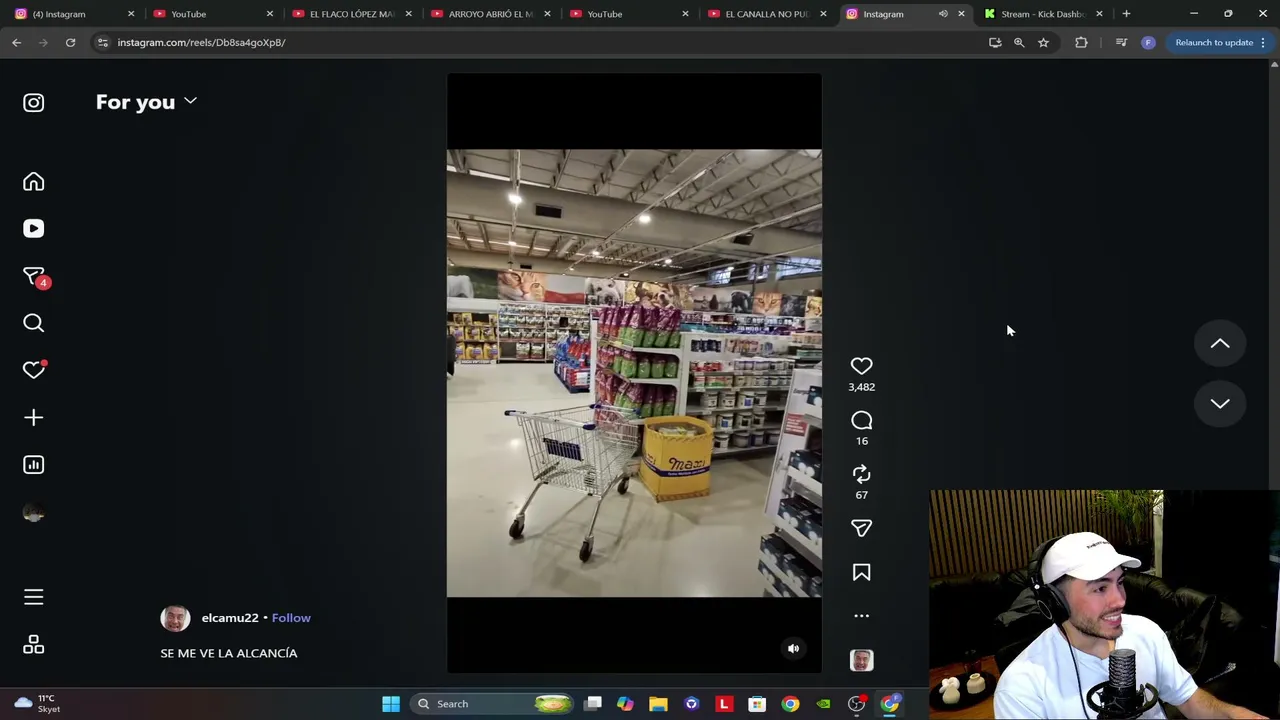Image resolution: width=1280 pixels, height=720 pixels.
Task: Open the More hamburger menu
Action: pyautogui.click(x=33, y=597)
